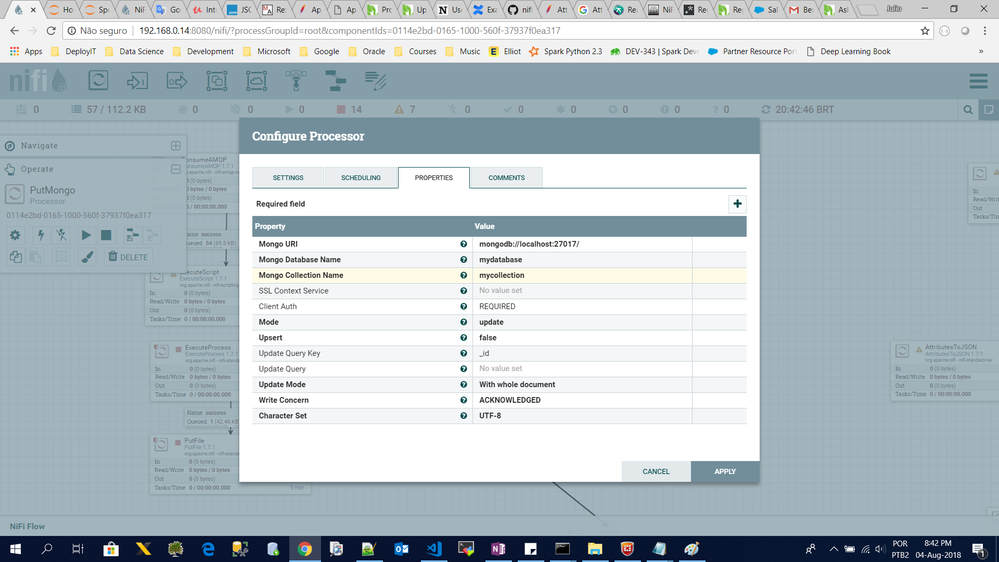The height and width of the screenshot is (562, 999).
Task: Click the Add Processor toolbar icon
Action: point(98,81)
